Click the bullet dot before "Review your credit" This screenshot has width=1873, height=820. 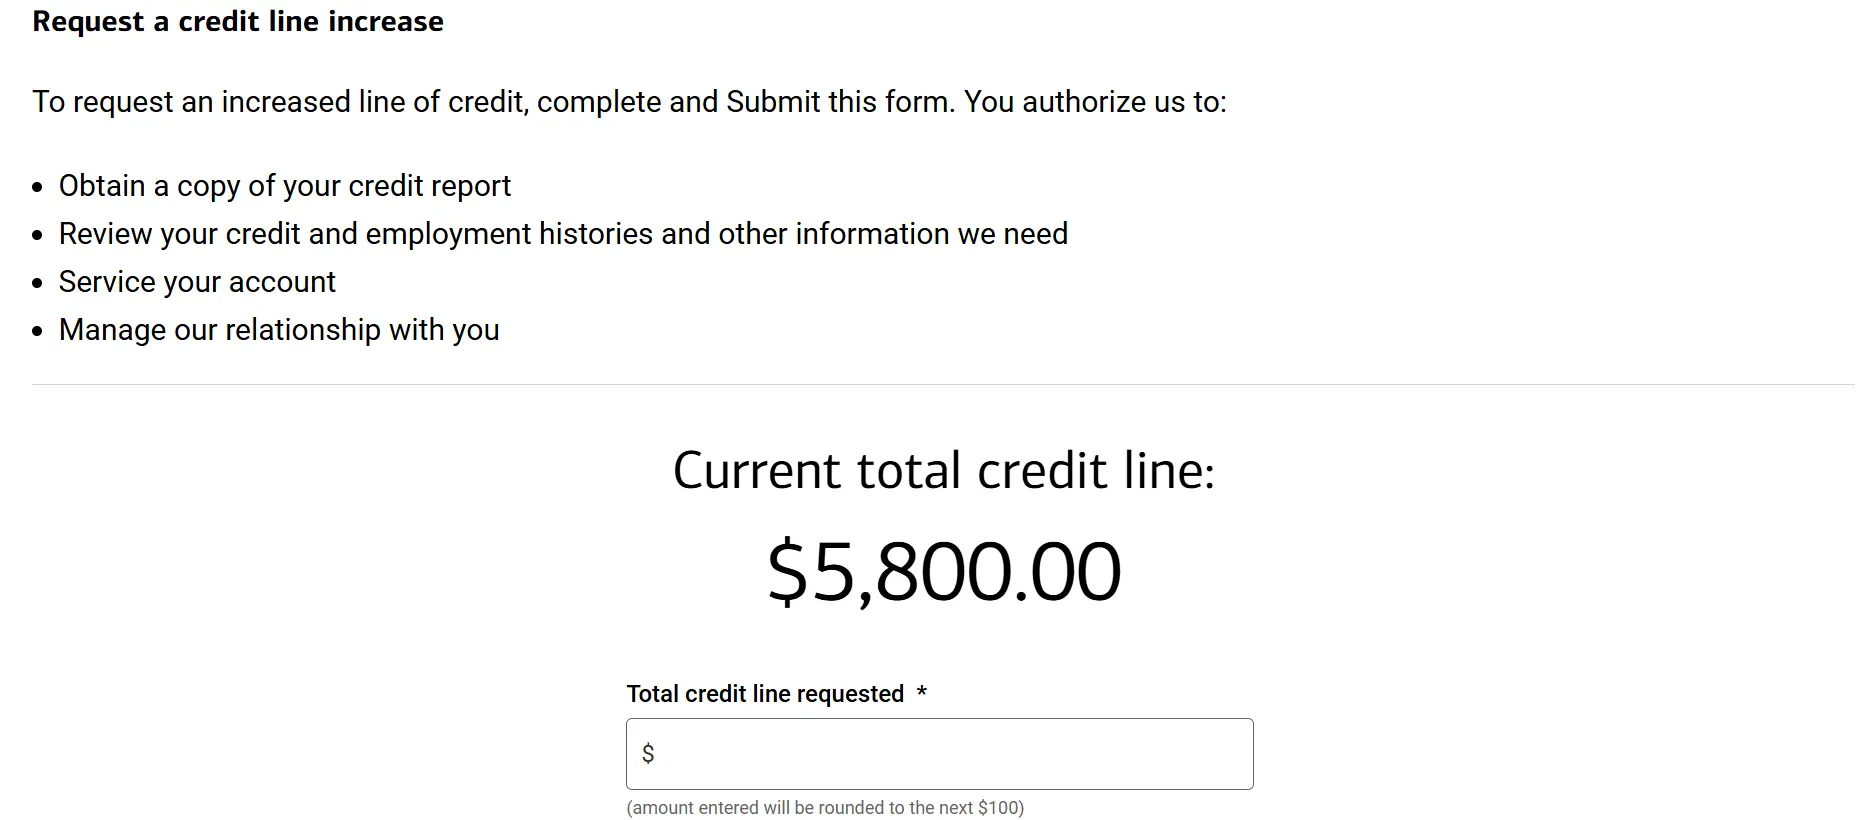coord(38,236)
